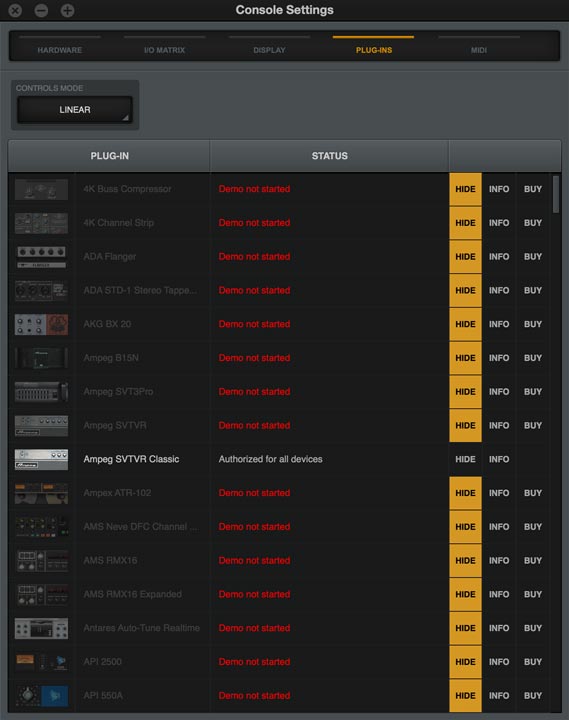The height and width of the screenshot is (720, 569).
Task: Open the Controls Mode LINEAR dropdown
Action: (x=75, y=110)
